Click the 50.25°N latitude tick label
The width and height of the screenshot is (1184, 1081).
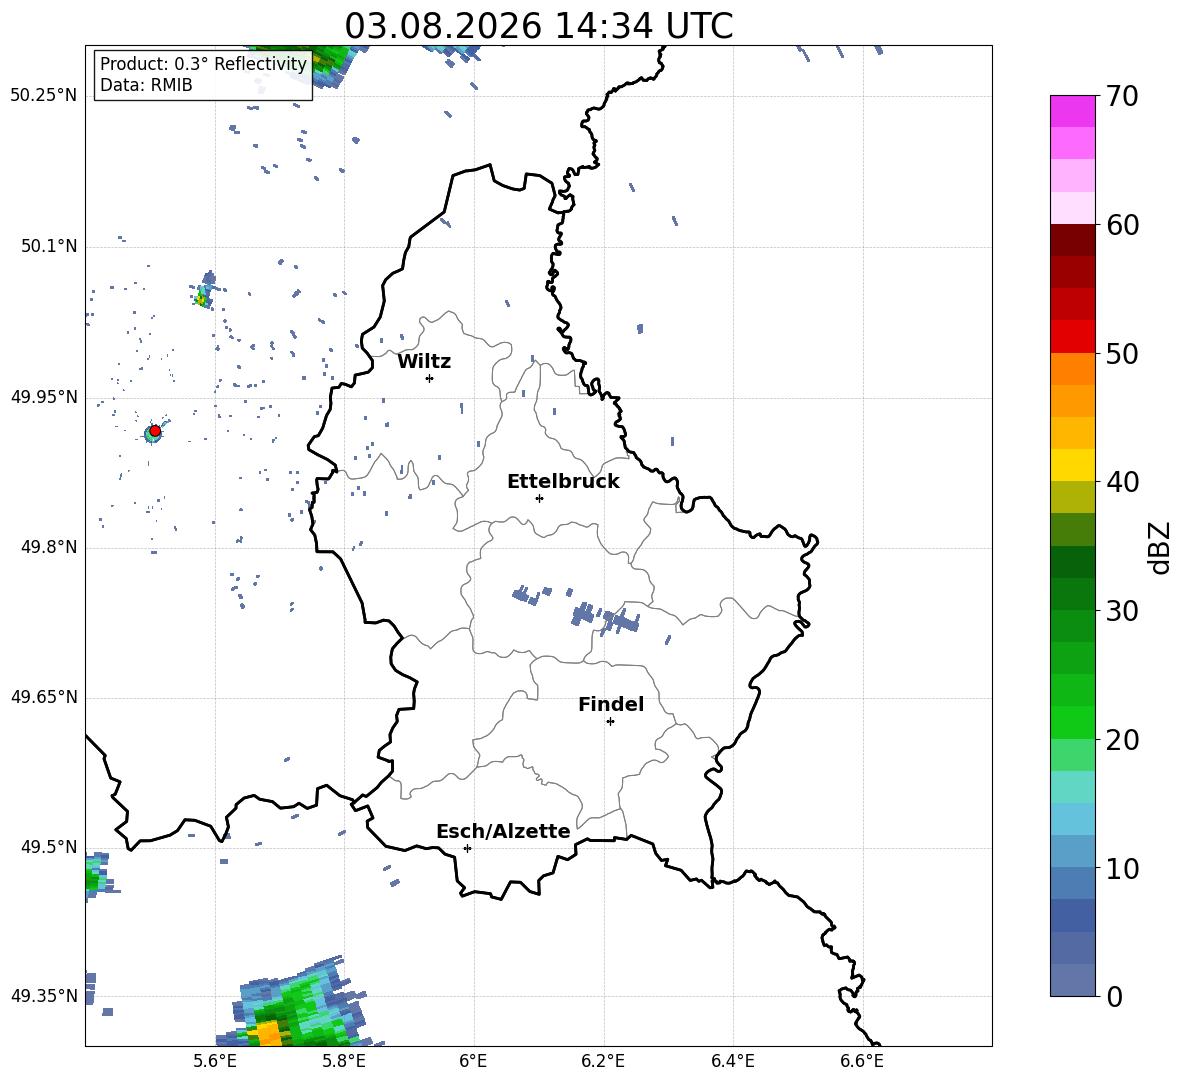pyautogui.click(x=43, y=95)
